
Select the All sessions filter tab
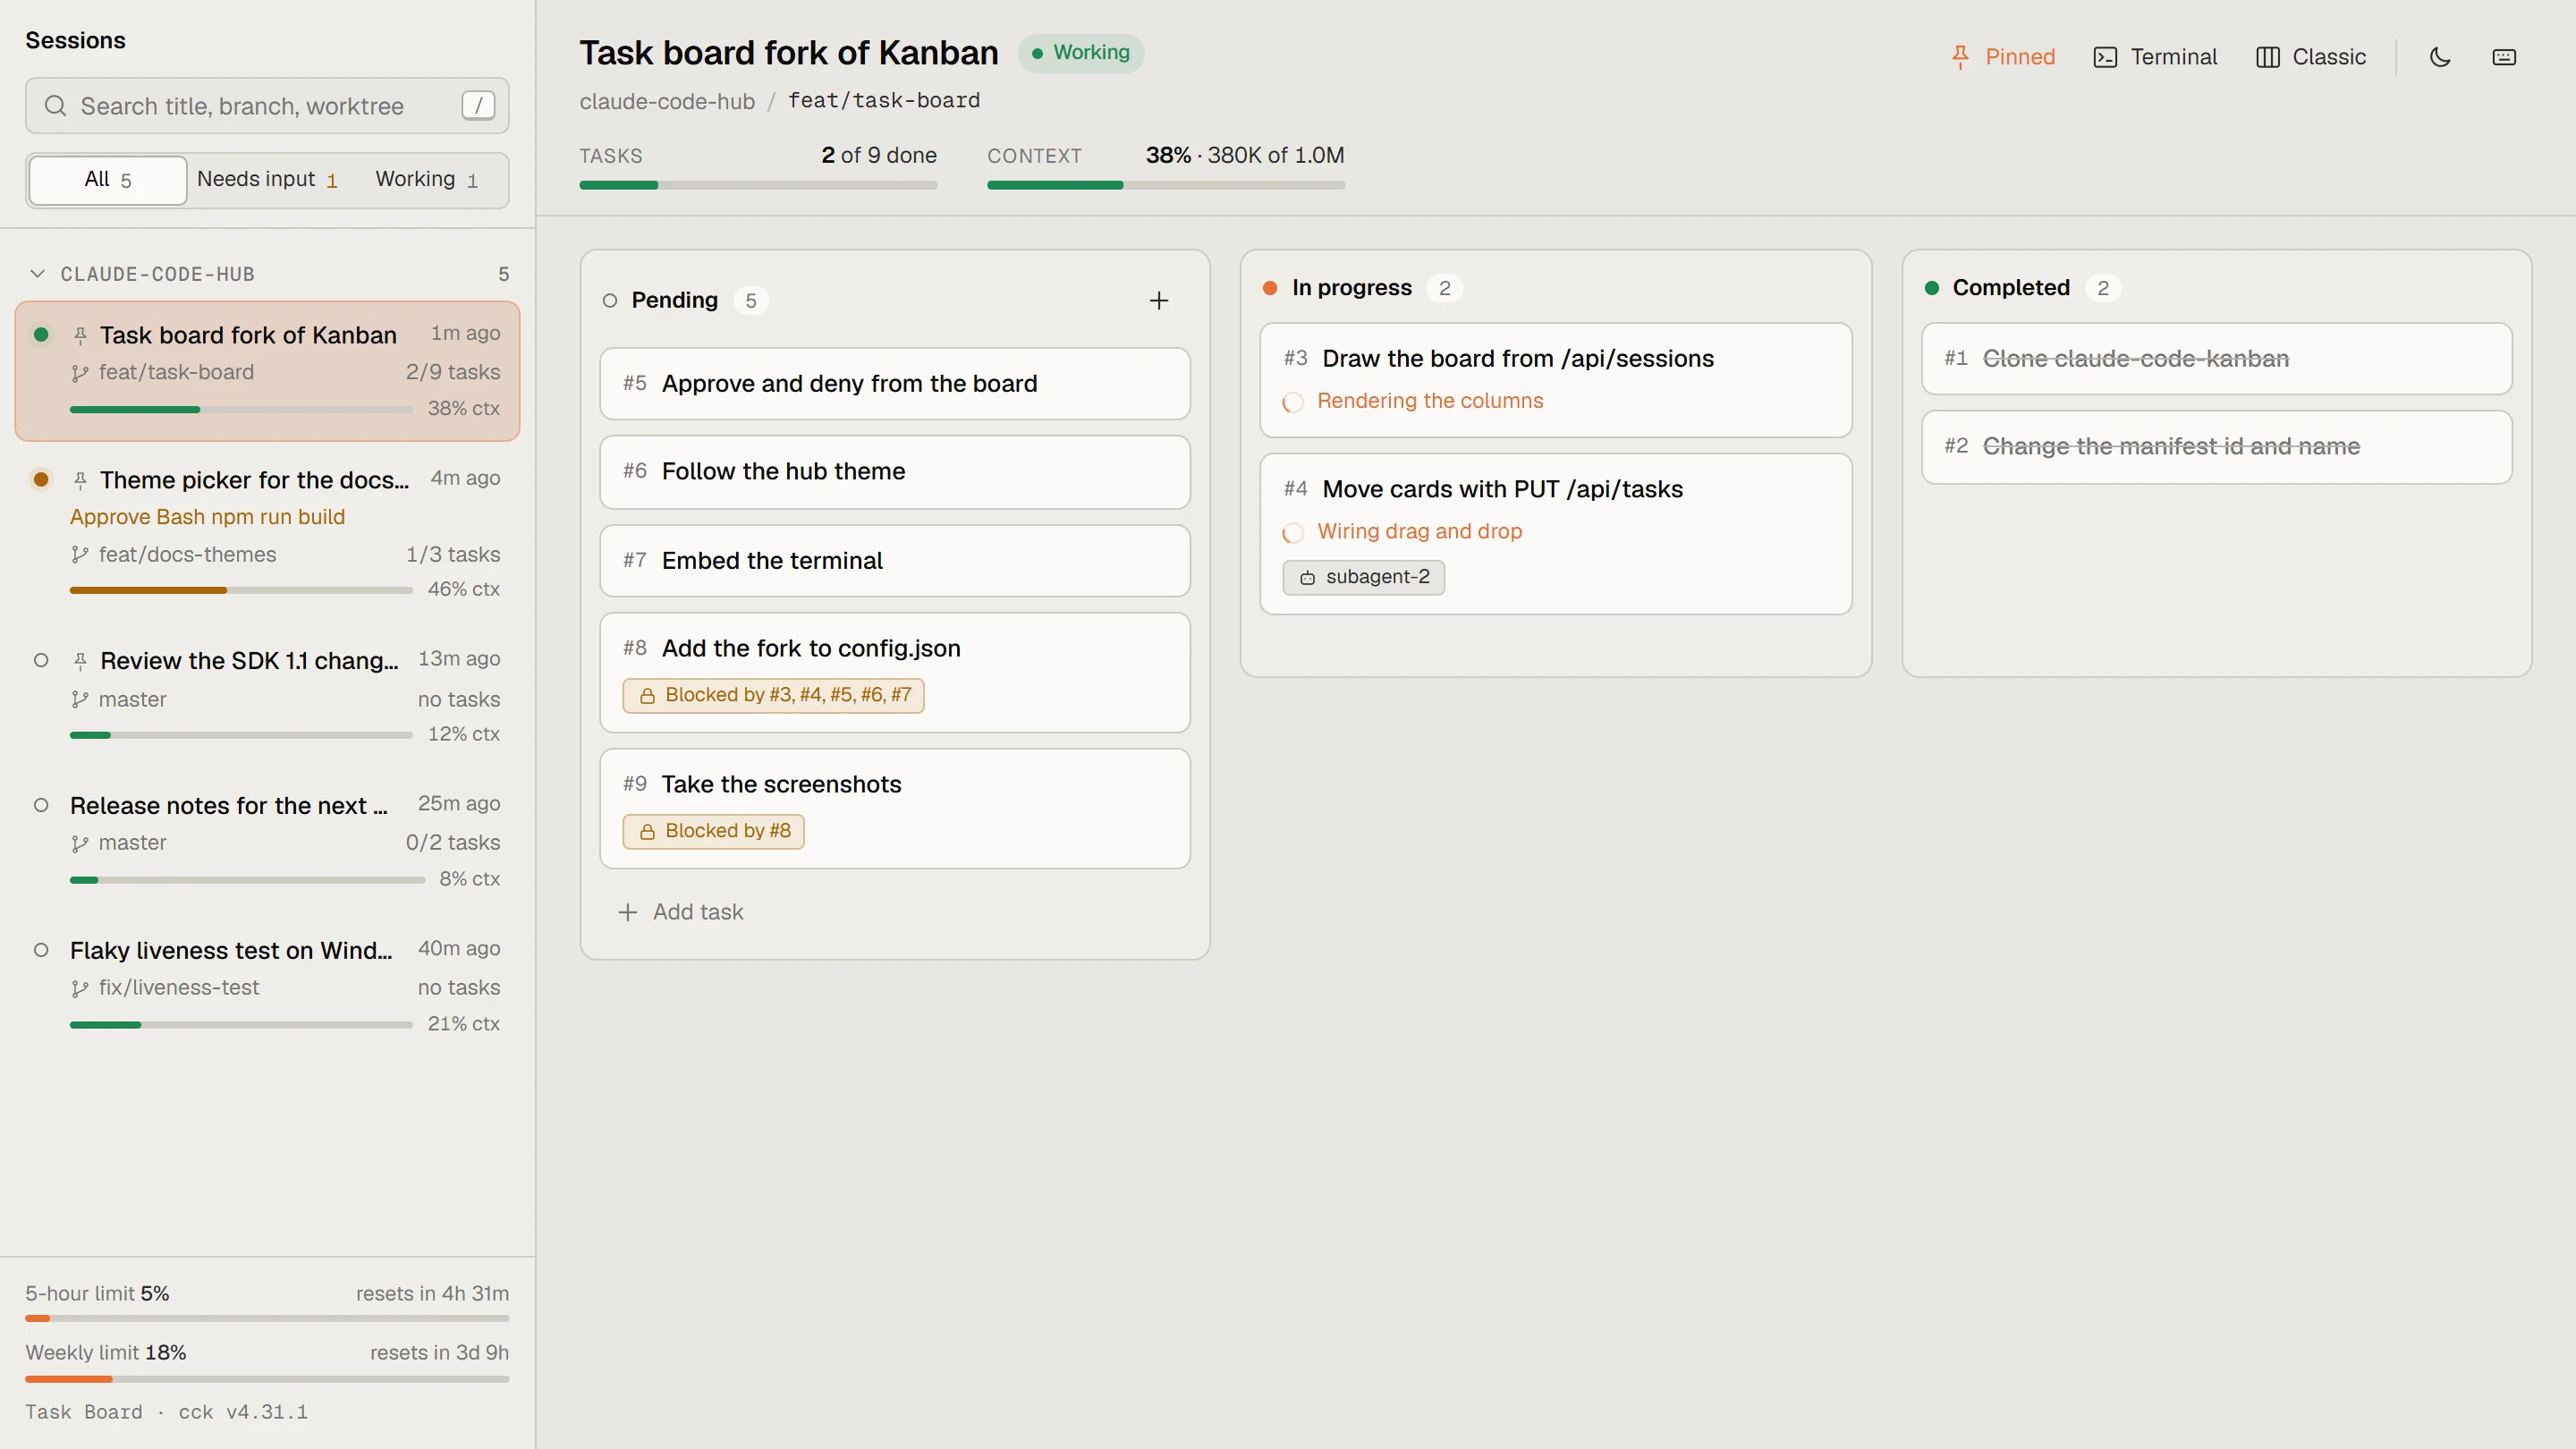pos(108,180)
